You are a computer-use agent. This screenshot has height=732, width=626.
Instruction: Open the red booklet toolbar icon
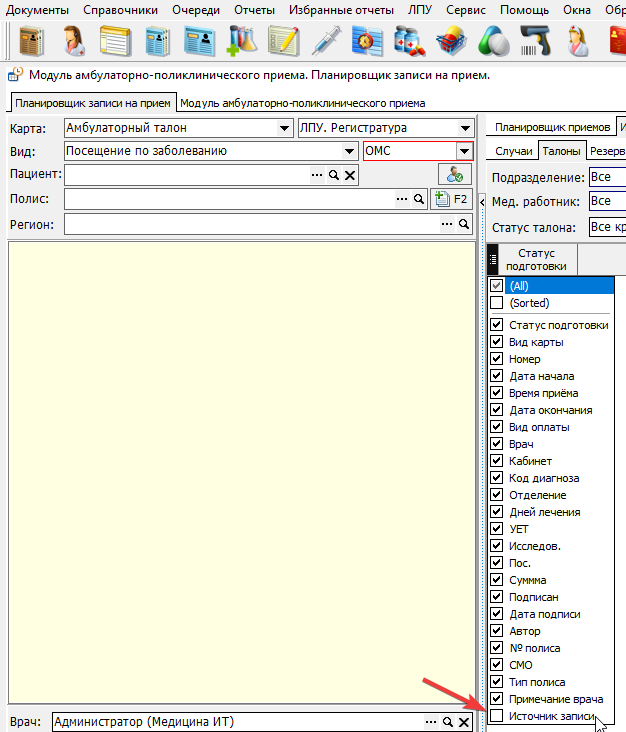point(618,41)
